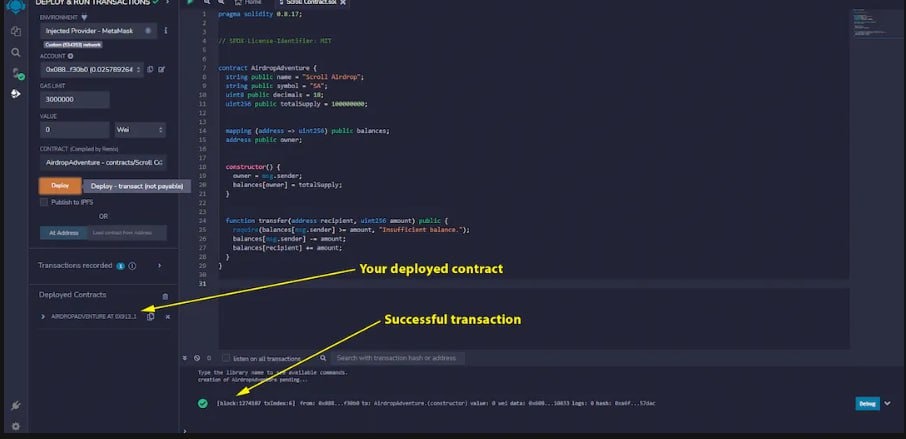The height and width of the screenshot is (439, 906).
Task: Click the Gas Limit input field
Action: [x=75, y=99]
